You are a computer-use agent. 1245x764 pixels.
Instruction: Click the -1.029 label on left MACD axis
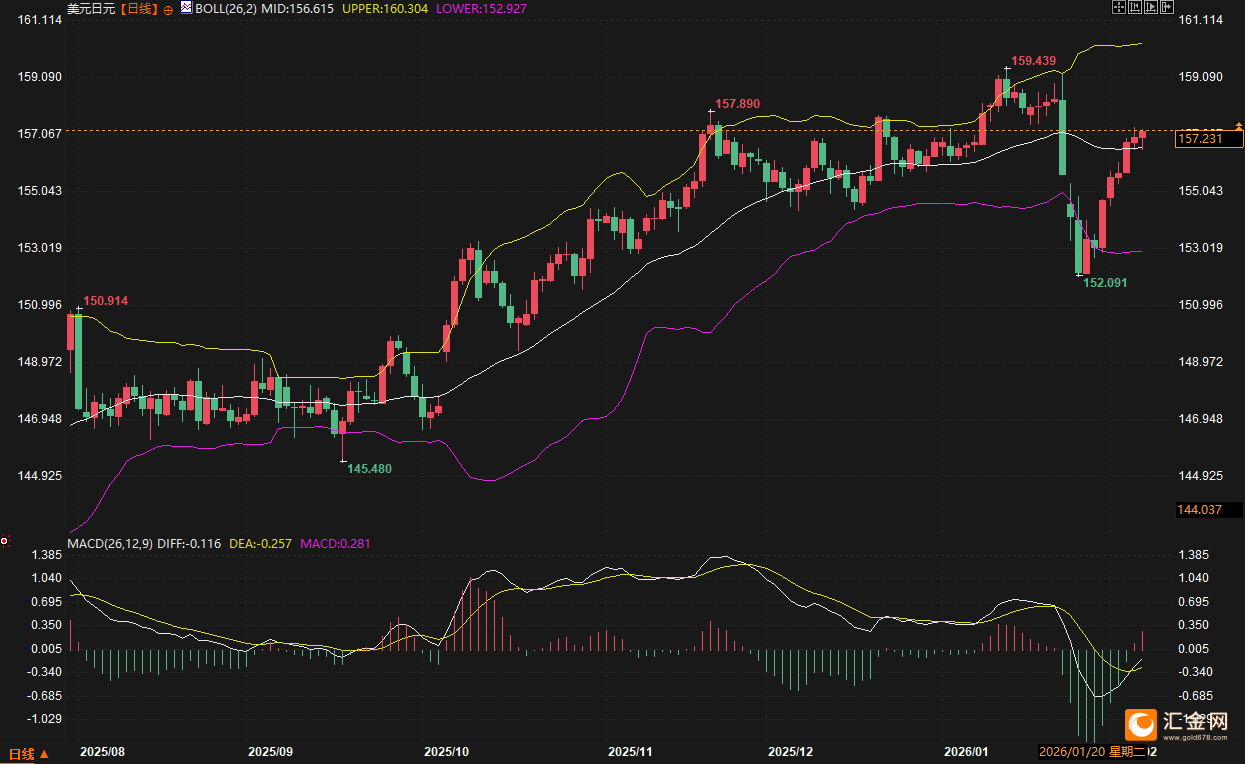(x=46, y=719)
